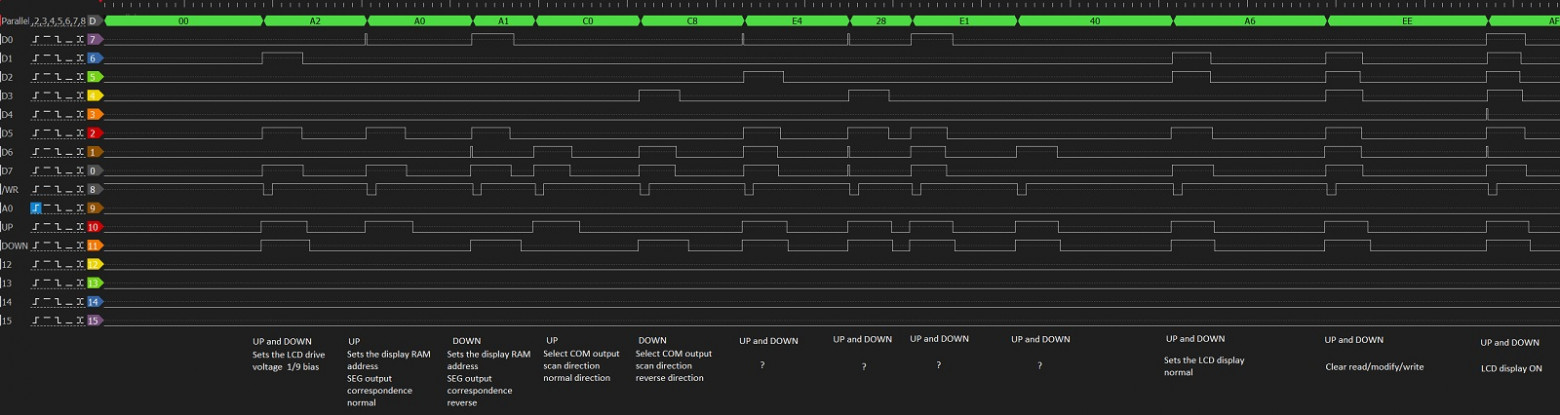This screenshot has width=1560, height=415.
Task: Click the 'Sets the LCD drive voltage 1/9 bias' note
Action: [288, 360]
